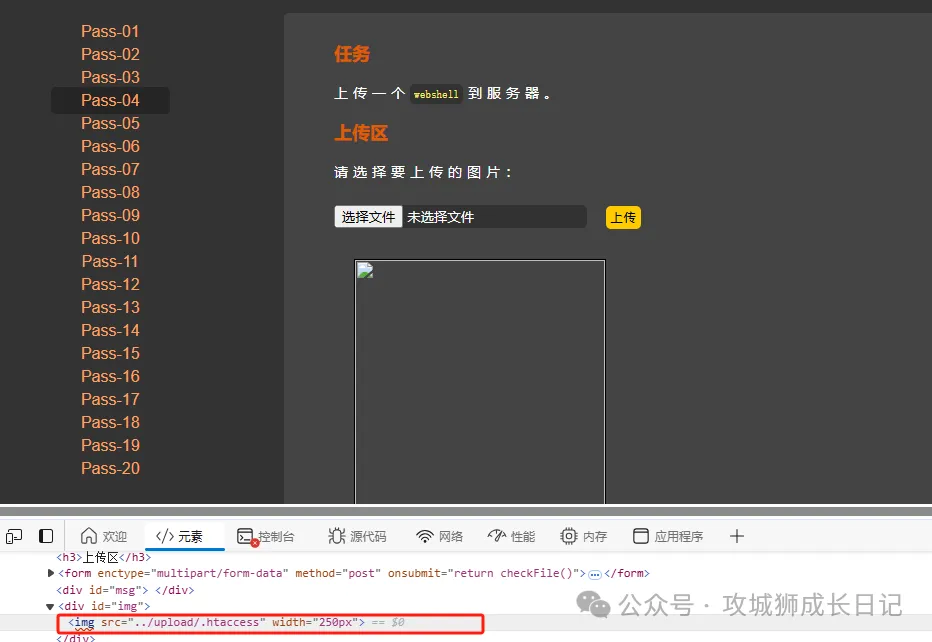Viewport: 932px width, 642px height.
Task: Toggle device emulation icon in DevTools
Action: [x=46, y=536]
